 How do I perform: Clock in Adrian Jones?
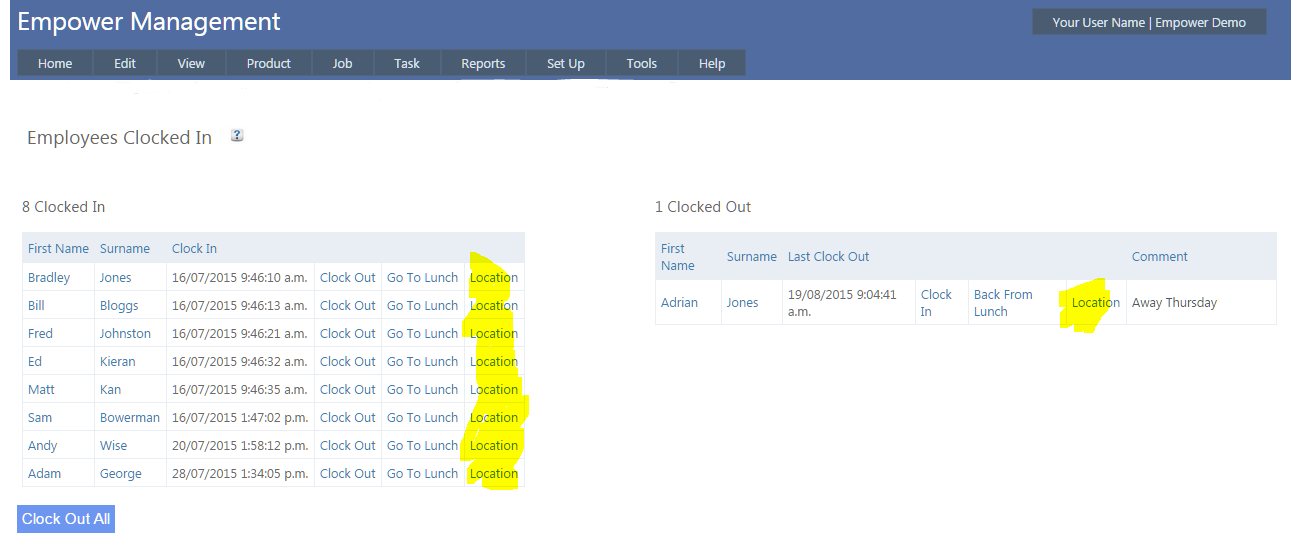936,303
